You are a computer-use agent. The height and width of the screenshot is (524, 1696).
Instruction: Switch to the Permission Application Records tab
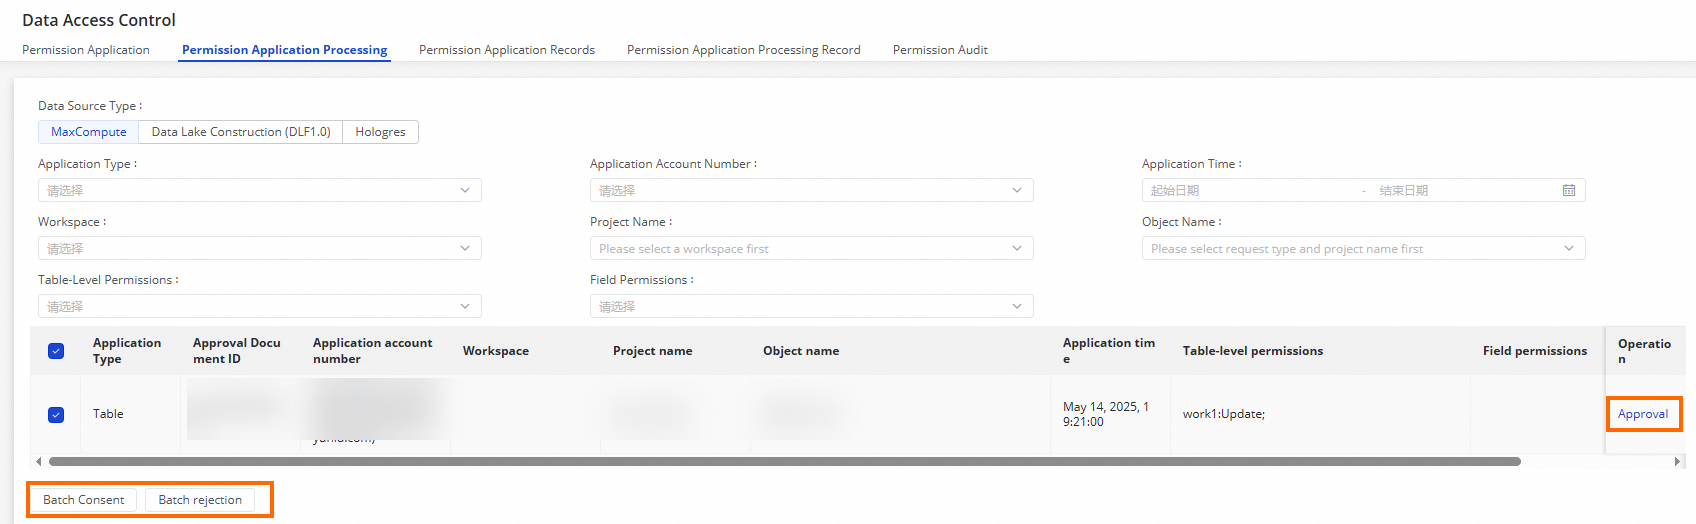(x=507, y=50)
